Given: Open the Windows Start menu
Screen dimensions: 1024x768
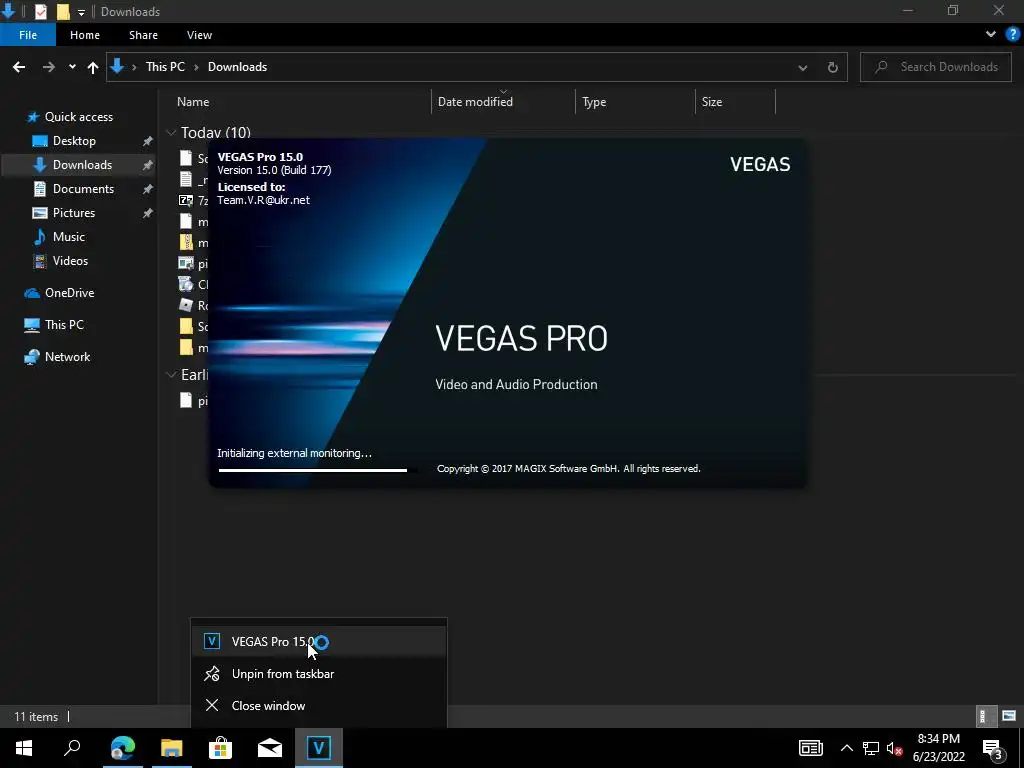Looking at the screenshot, I should point(24,748).
